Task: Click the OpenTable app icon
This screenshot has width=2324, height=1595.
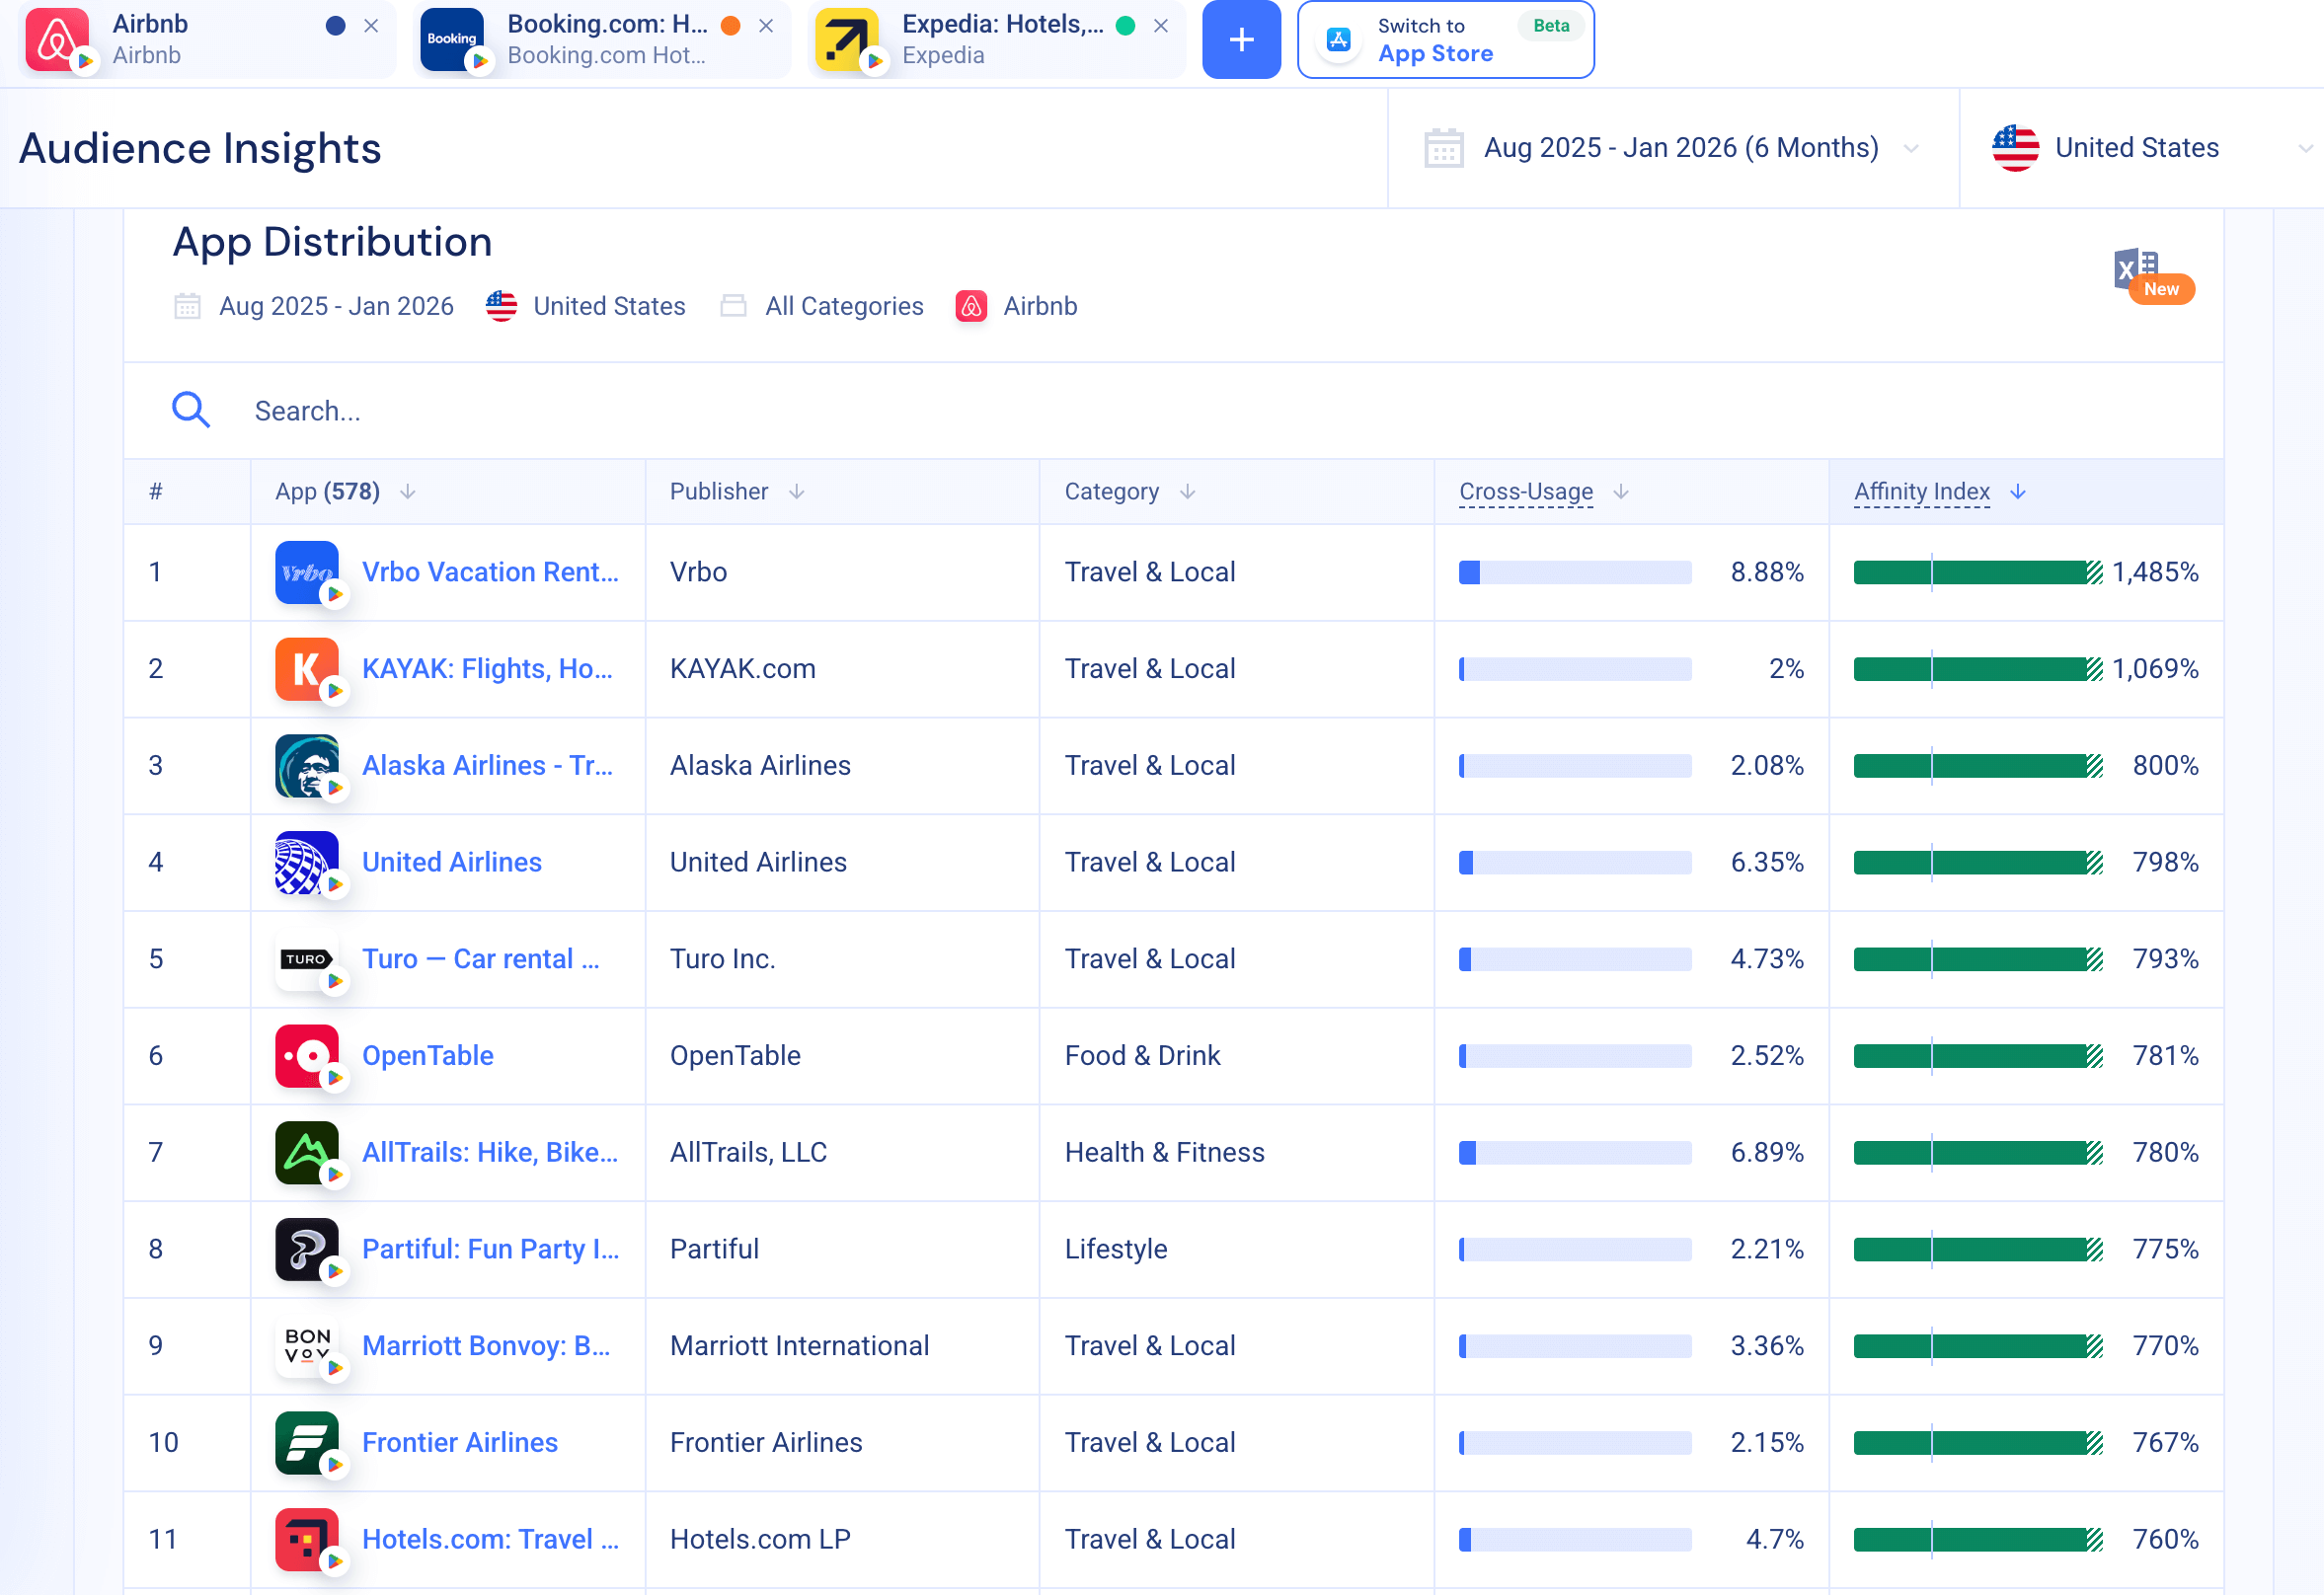Action: click(306, 1056)
